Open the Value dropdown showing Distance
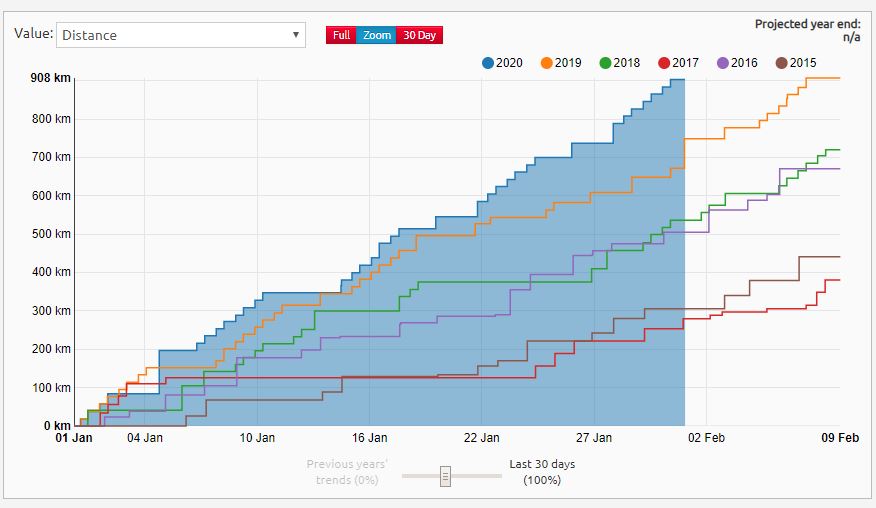 point(180,35)
